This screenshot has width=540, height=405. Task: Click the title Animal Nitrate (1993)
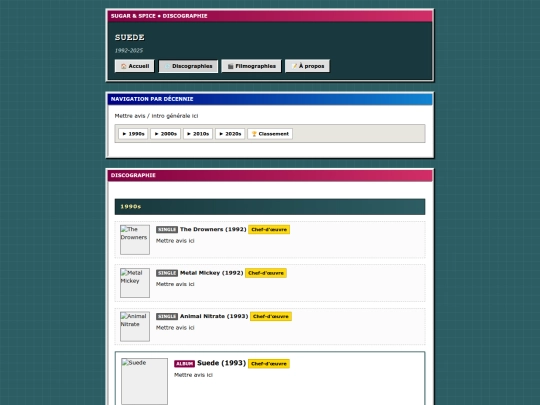tap(214, 316)
